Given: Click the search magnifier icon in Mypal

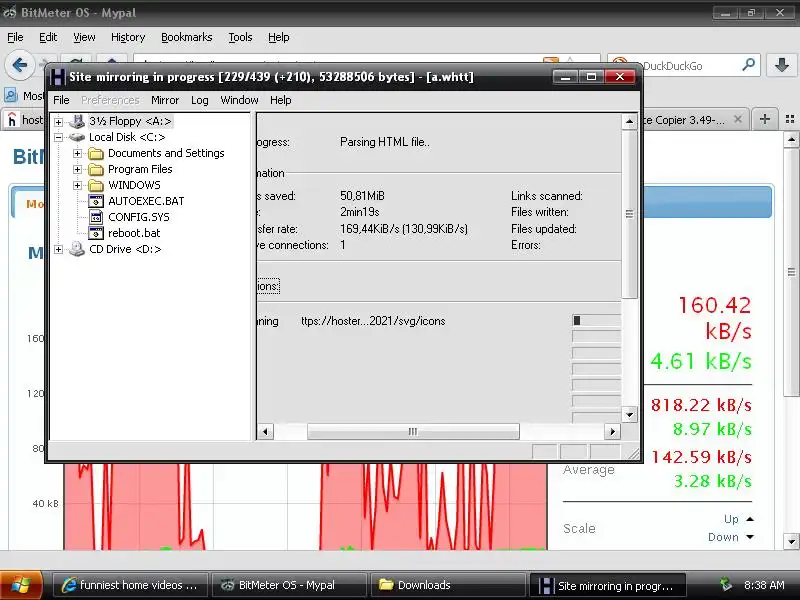Looking at the screenshot, I should point(748,65).
